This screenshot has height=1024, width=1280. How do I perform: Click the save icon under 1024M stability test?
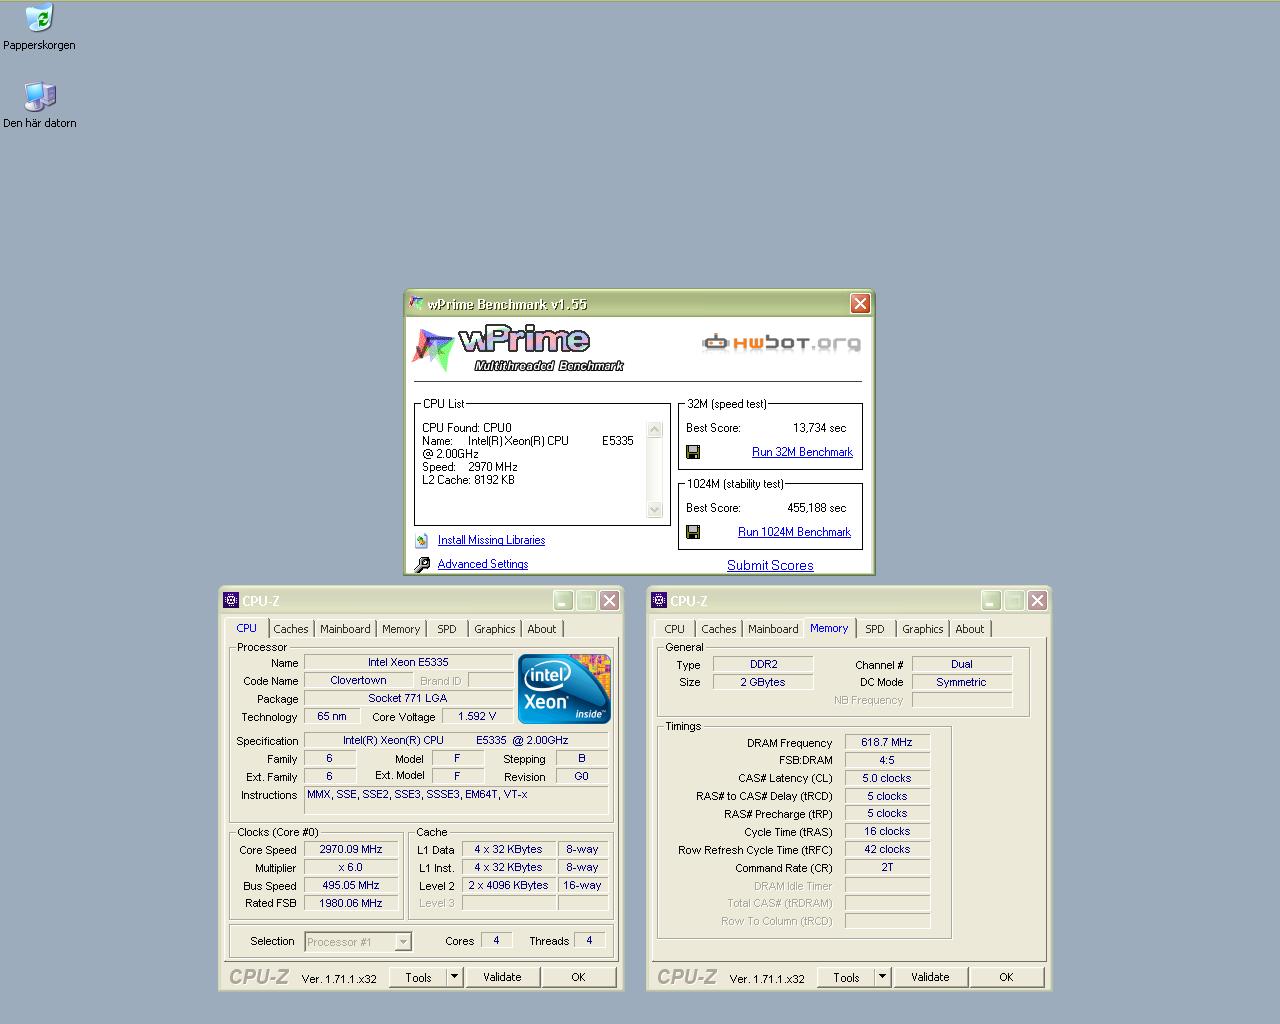click(693, 532)
